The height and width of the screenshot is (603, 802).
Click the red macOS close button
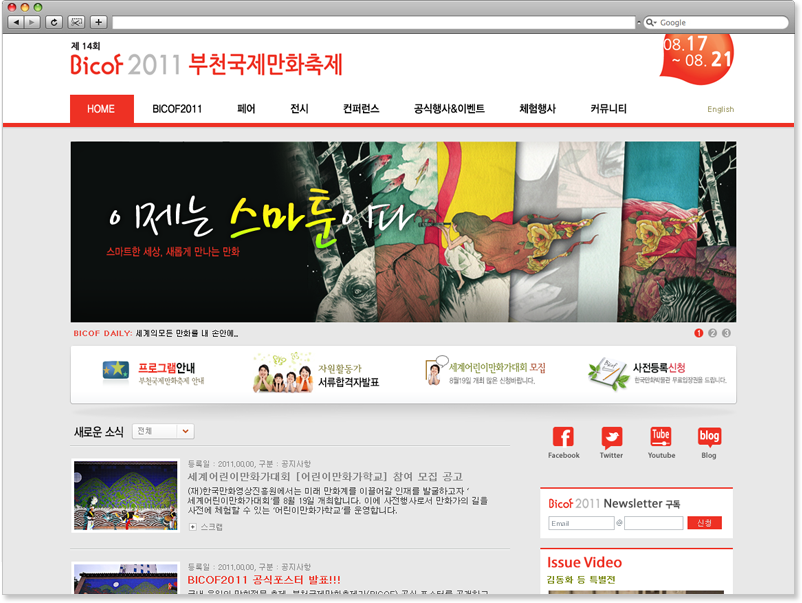click(12, 7)
